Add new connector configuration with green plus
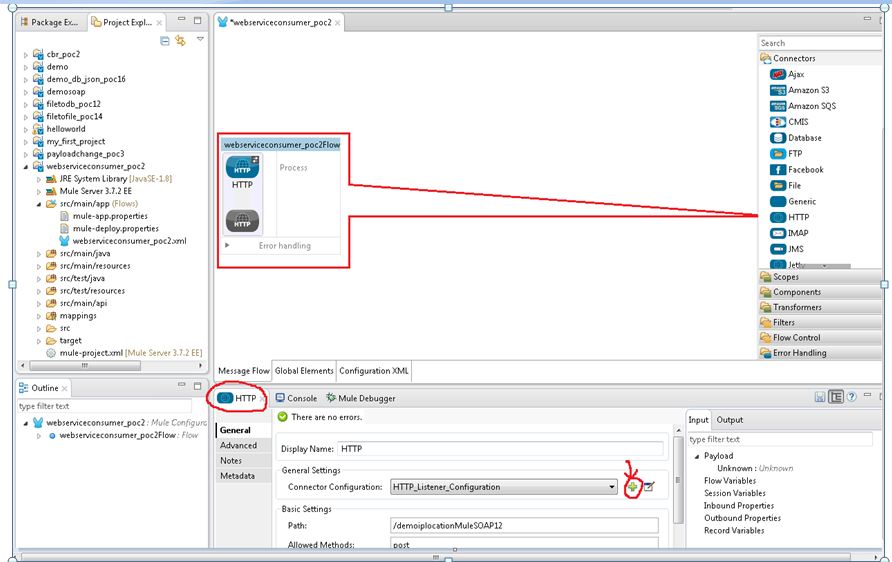The height and width of the screenshot is (562, 892). pos(632,487)
